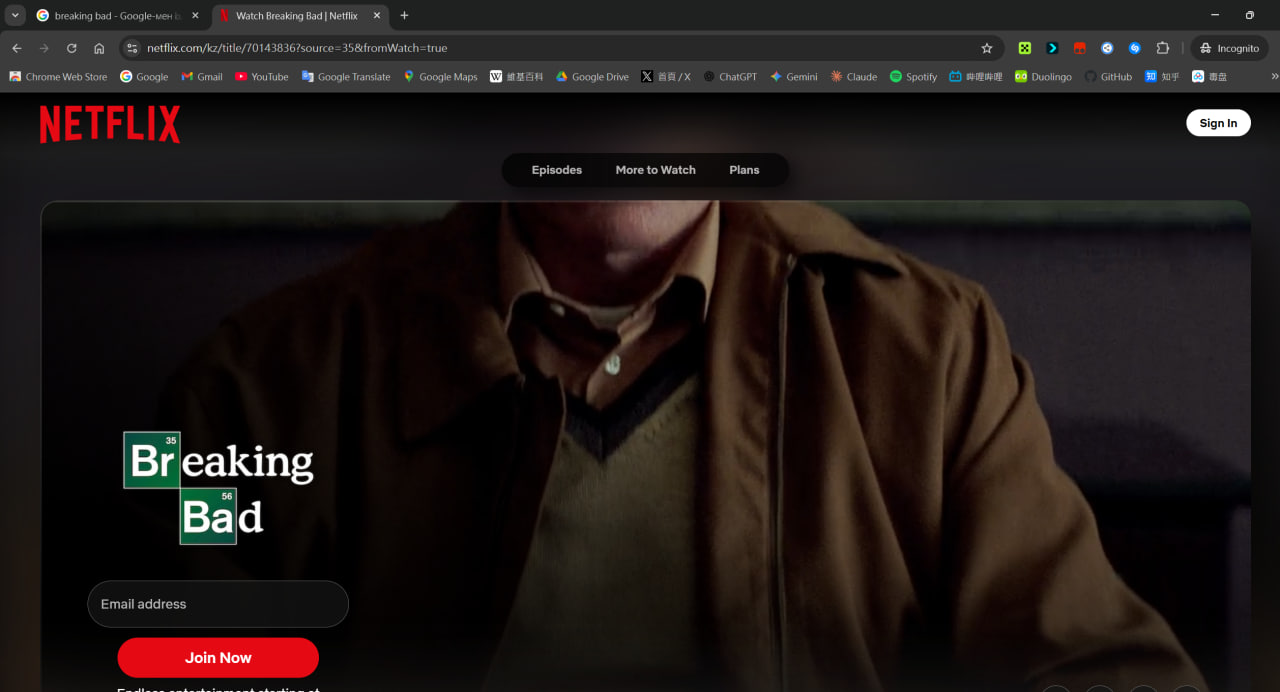Open the Extensions puzzle icon
The width and height of the screenshot is (1280, 692).
point(1162,48)
